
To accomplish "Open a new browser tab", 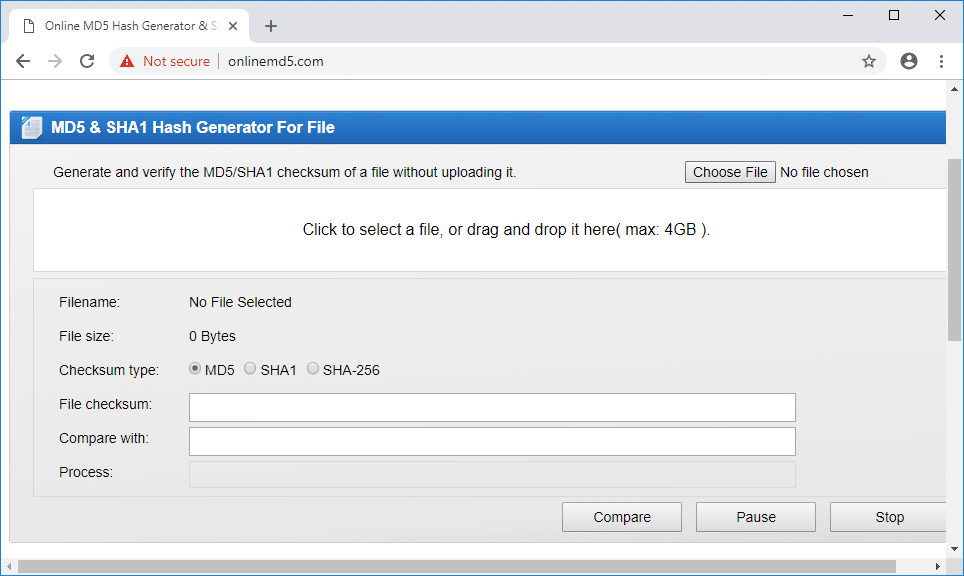I will coord(271,26).
